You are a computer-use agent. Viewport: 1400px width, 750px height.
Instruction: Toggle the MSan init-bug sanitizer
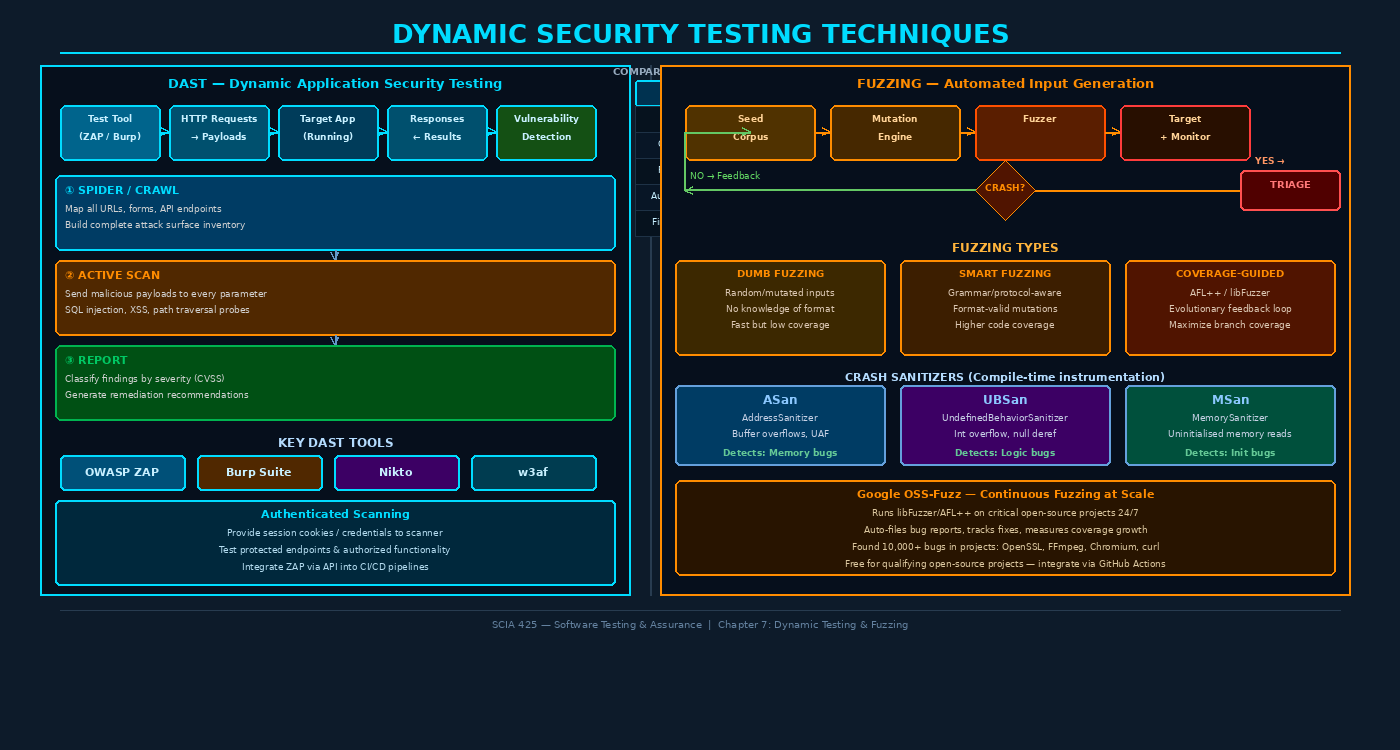(x=1230, y=424)
